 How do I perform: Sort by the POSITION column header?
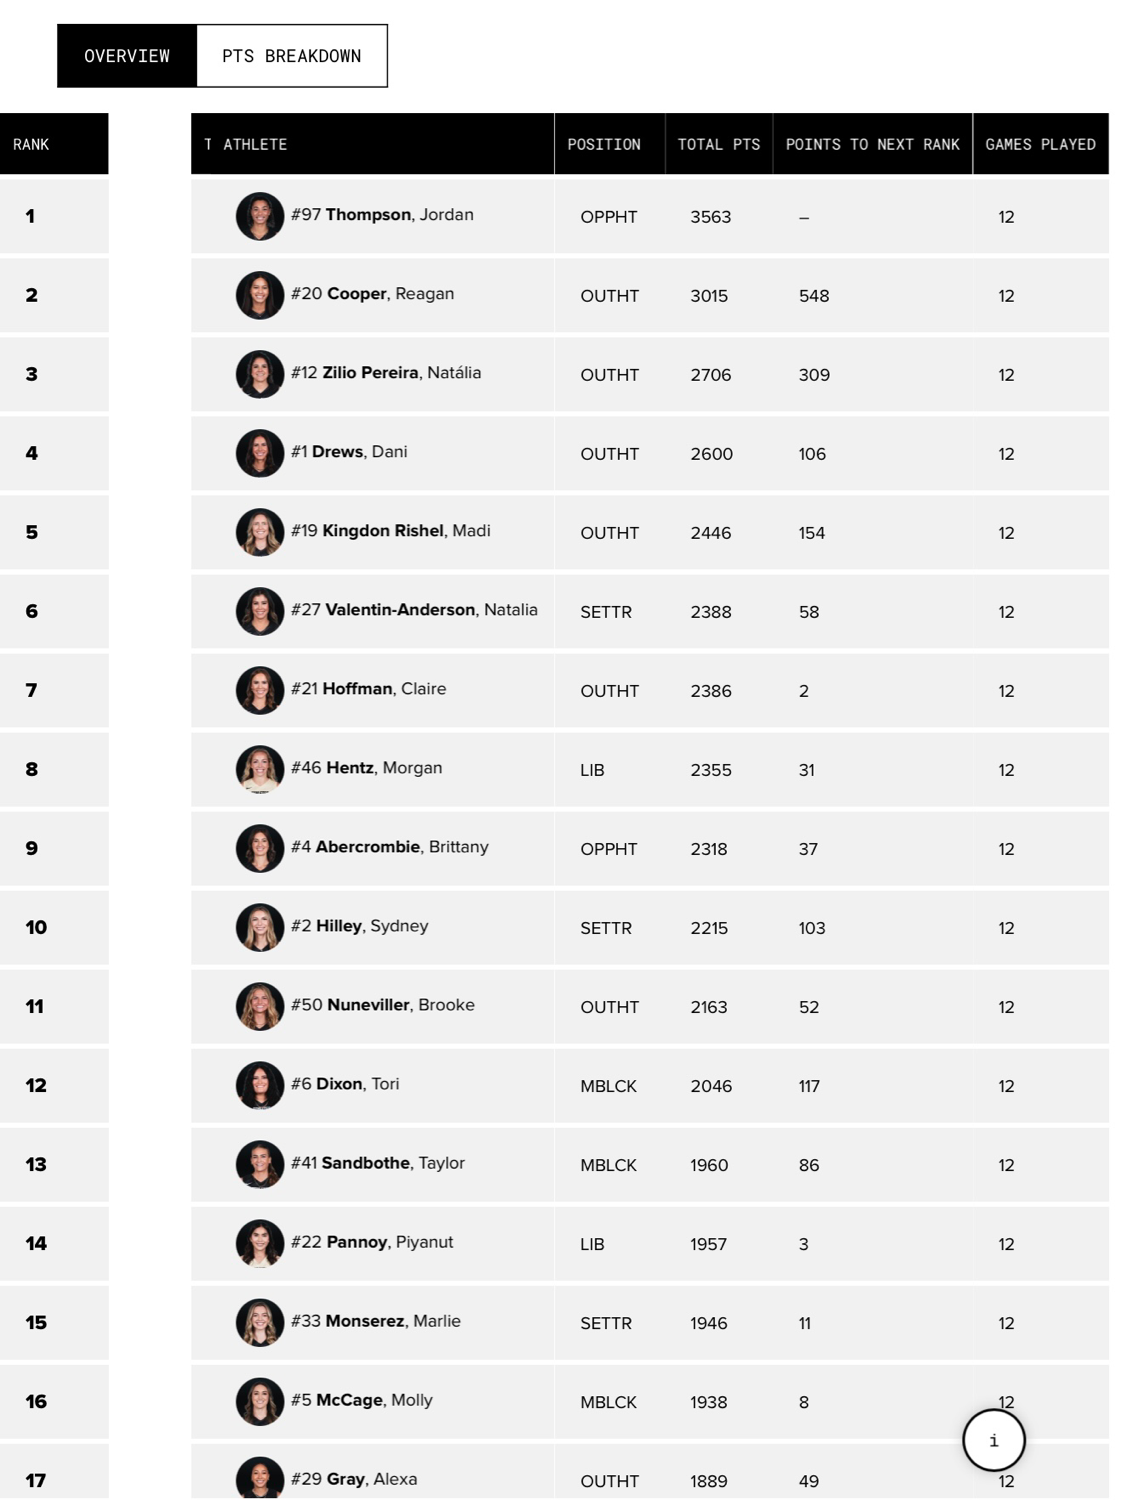(x=604, y=144)
